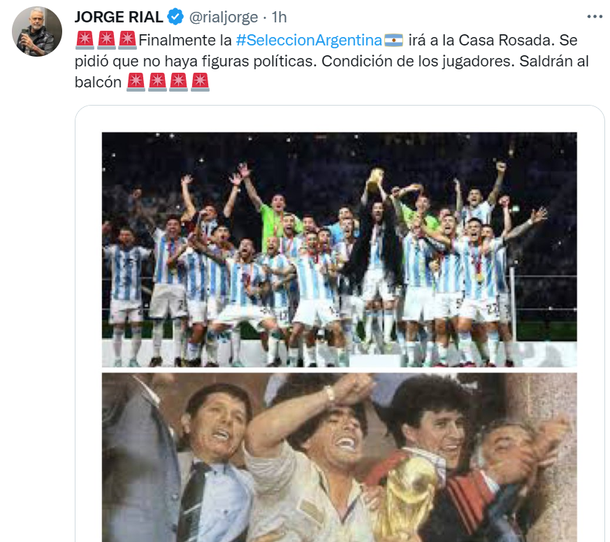610x542 pixels.
Task: Open the tweet via 1h timestamp
Action: click(x=279, y=17)
